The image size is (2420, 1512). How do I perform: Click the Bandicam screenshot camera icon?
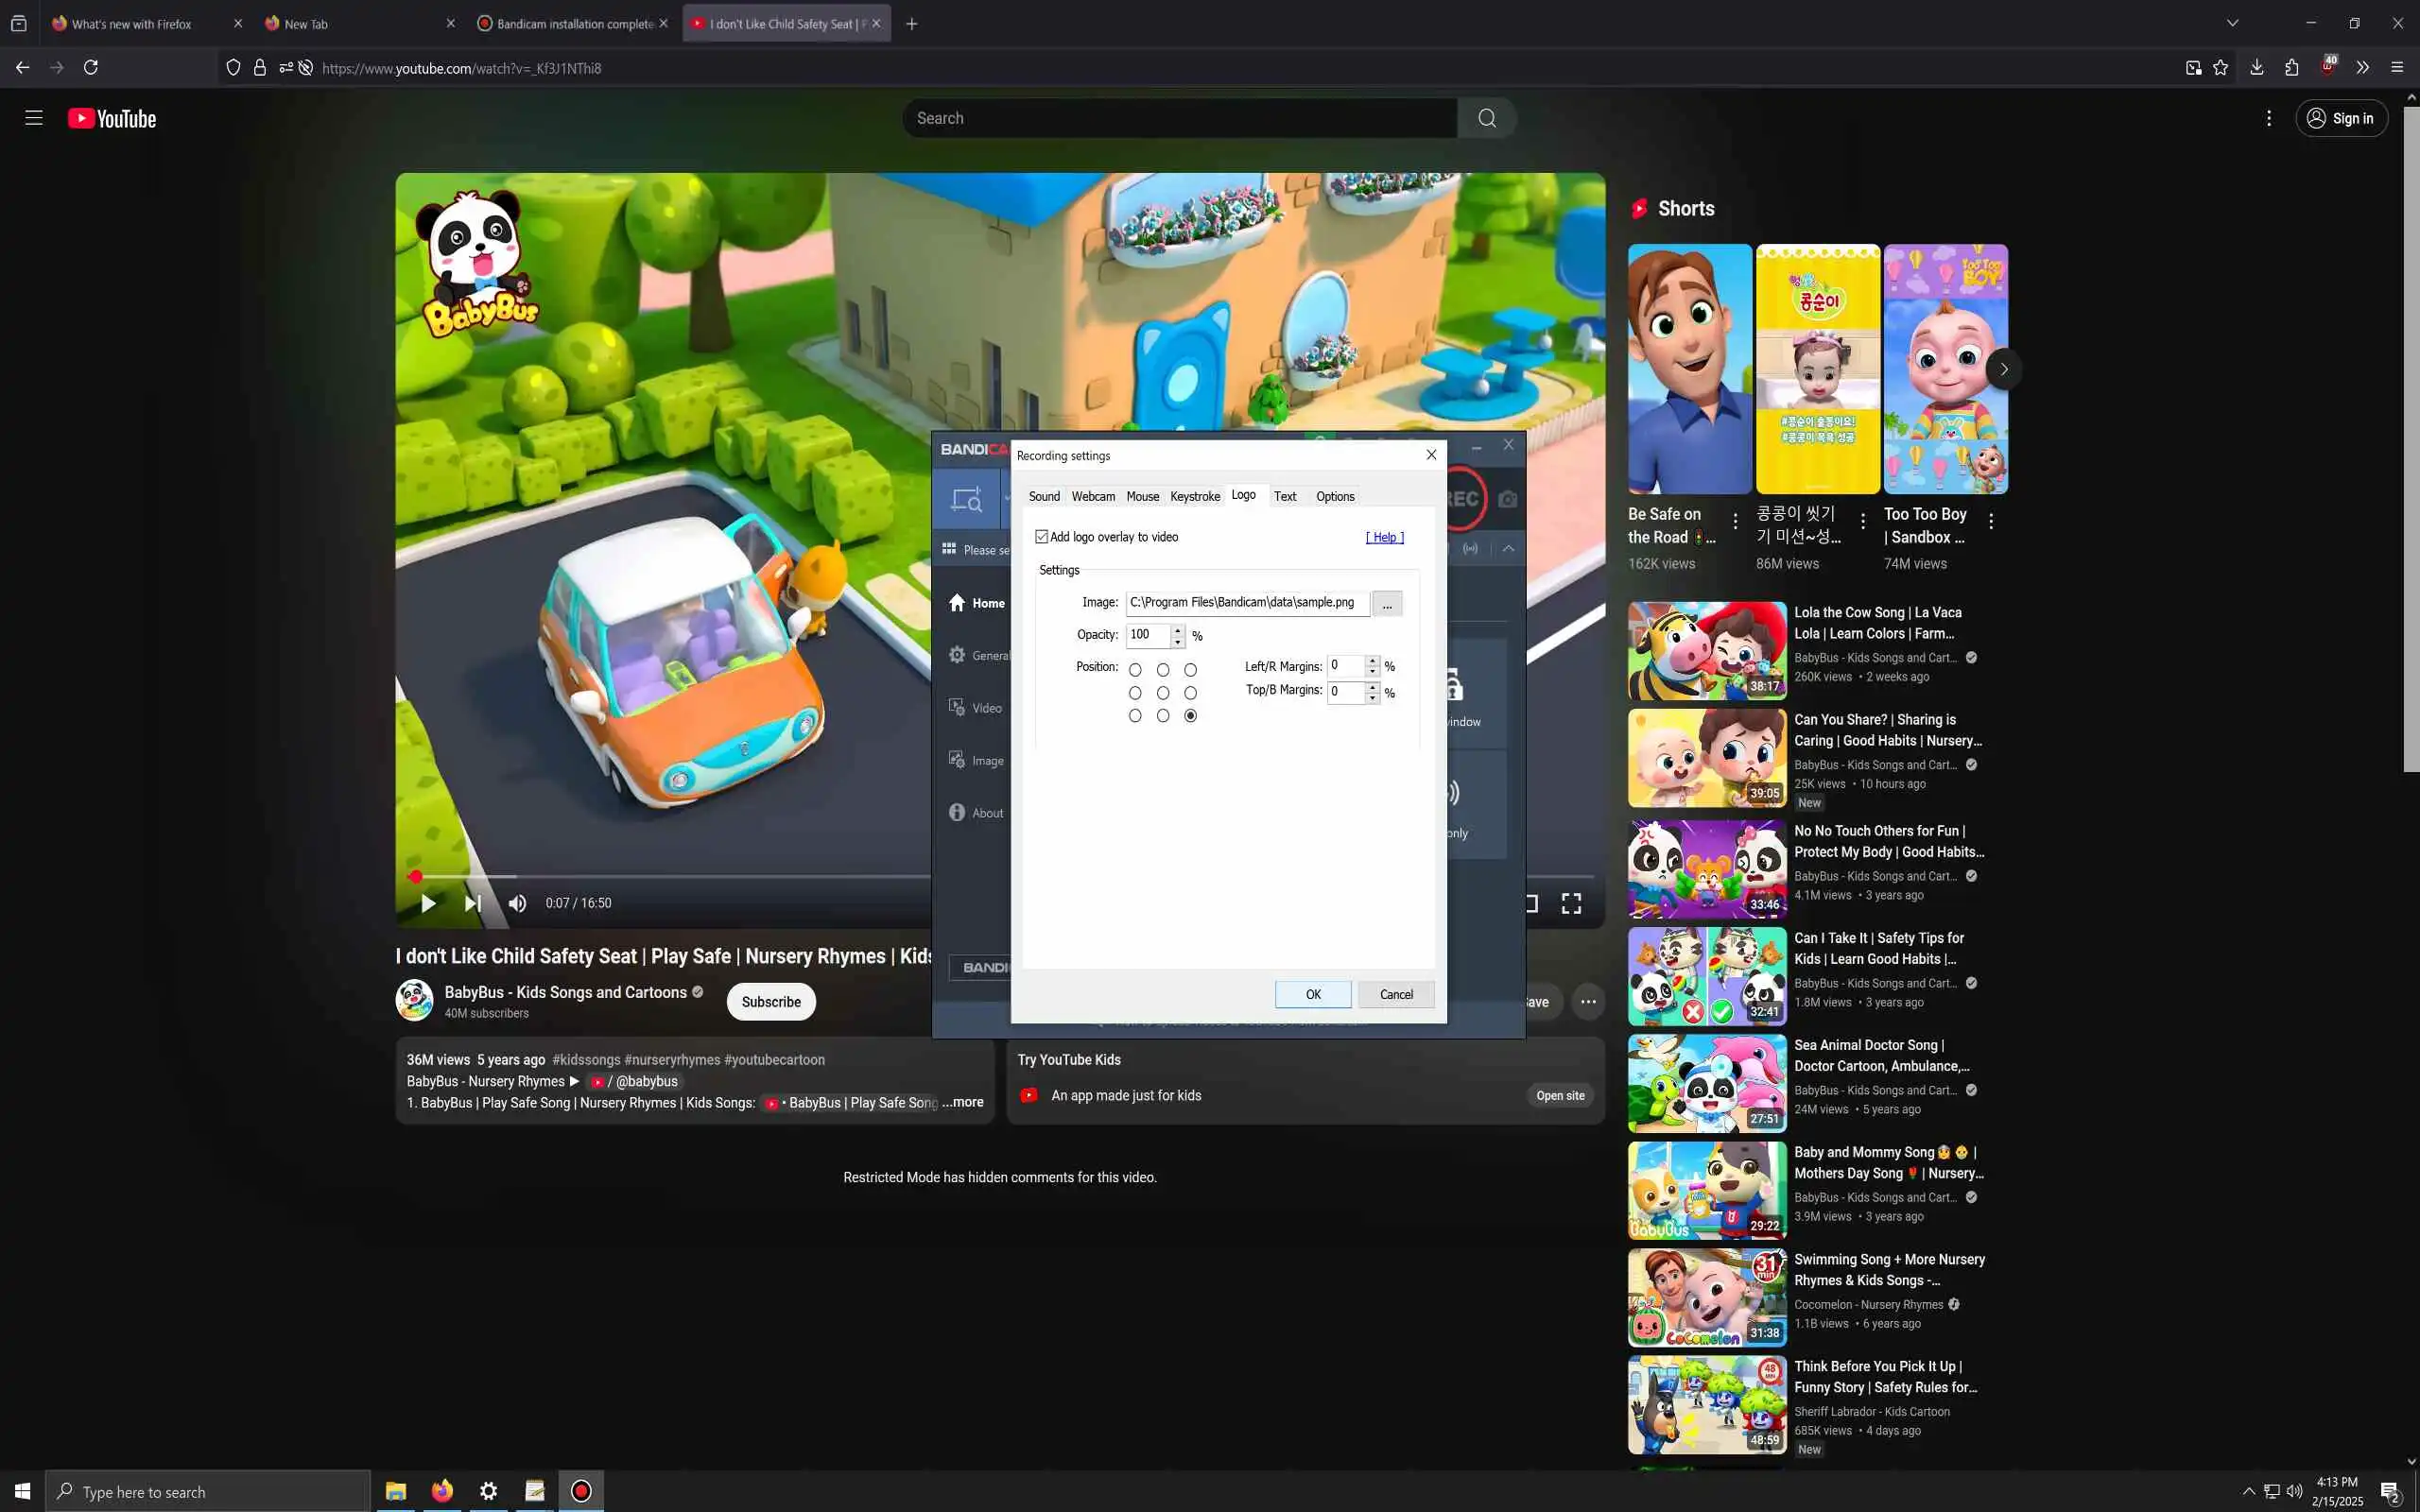pyautogui.click(x=1507, y=499)
